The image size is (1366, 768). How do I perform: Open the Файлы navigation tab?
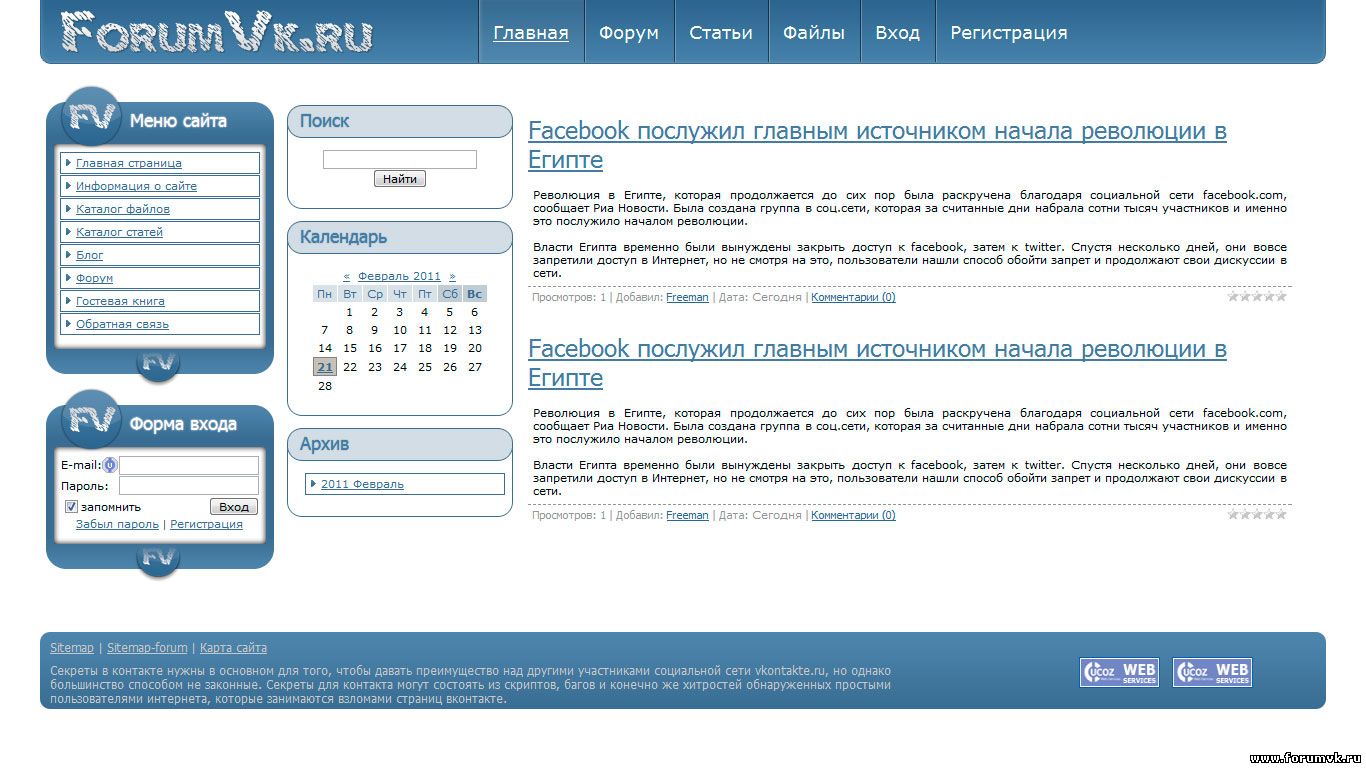[814, 32]
